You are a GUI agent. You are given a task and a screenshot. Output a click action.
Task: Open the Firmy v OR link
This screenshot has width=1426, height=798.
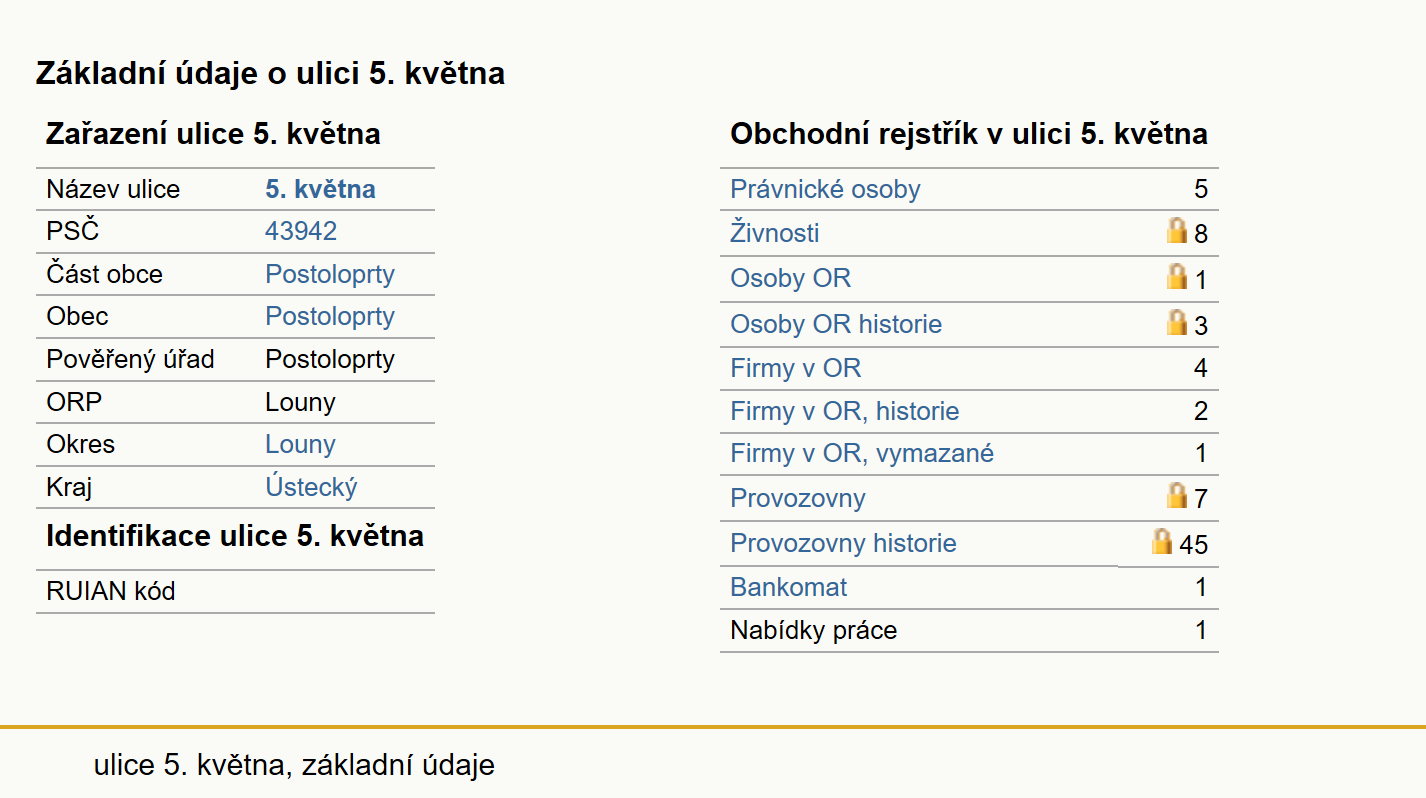point(795,368)
